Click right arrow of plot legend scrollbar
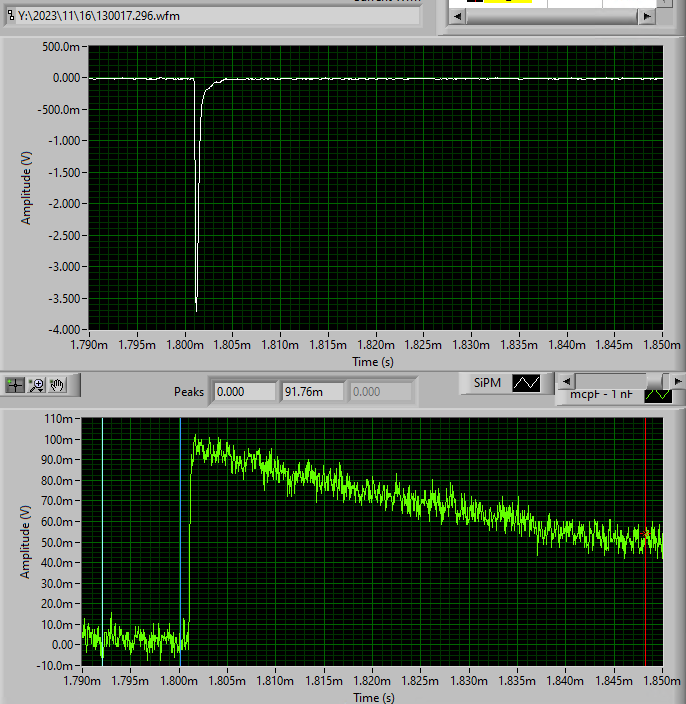This screenshot has height=704, width=686. click(677, 382)
